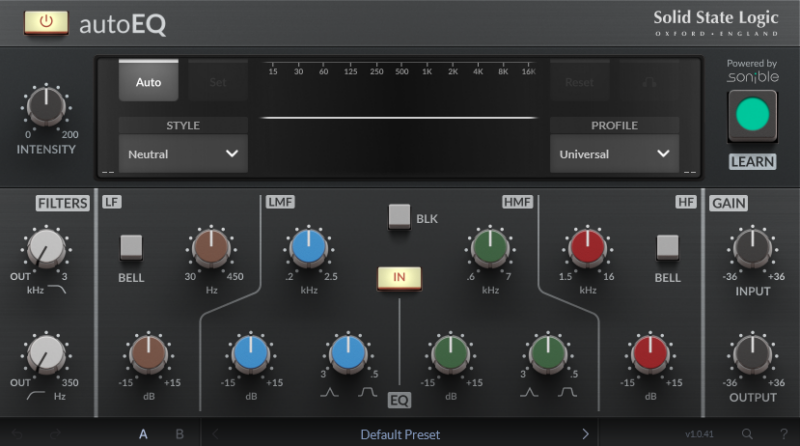Switch to the B comparison slot
The image size is (800, 446).
tap(179, 434)
